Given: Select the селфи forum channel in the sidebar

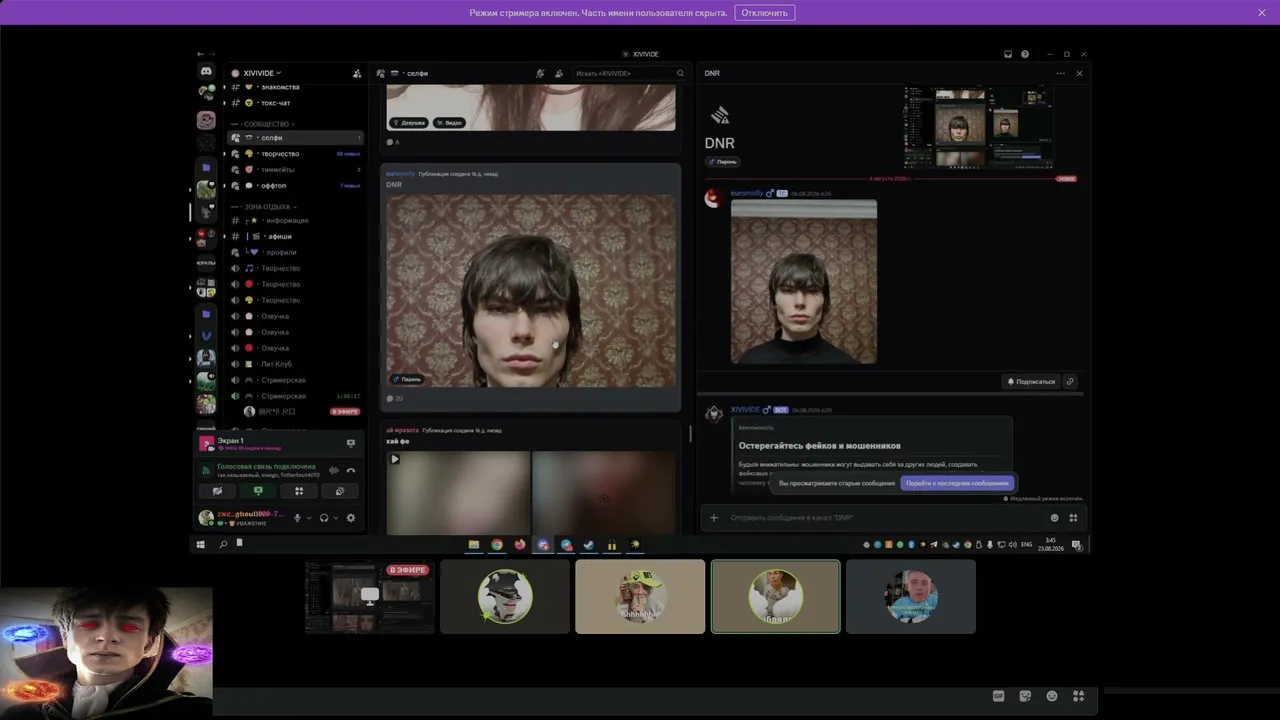Looking at the screenshot, I should pyautogui.click(x=295, y=137).
